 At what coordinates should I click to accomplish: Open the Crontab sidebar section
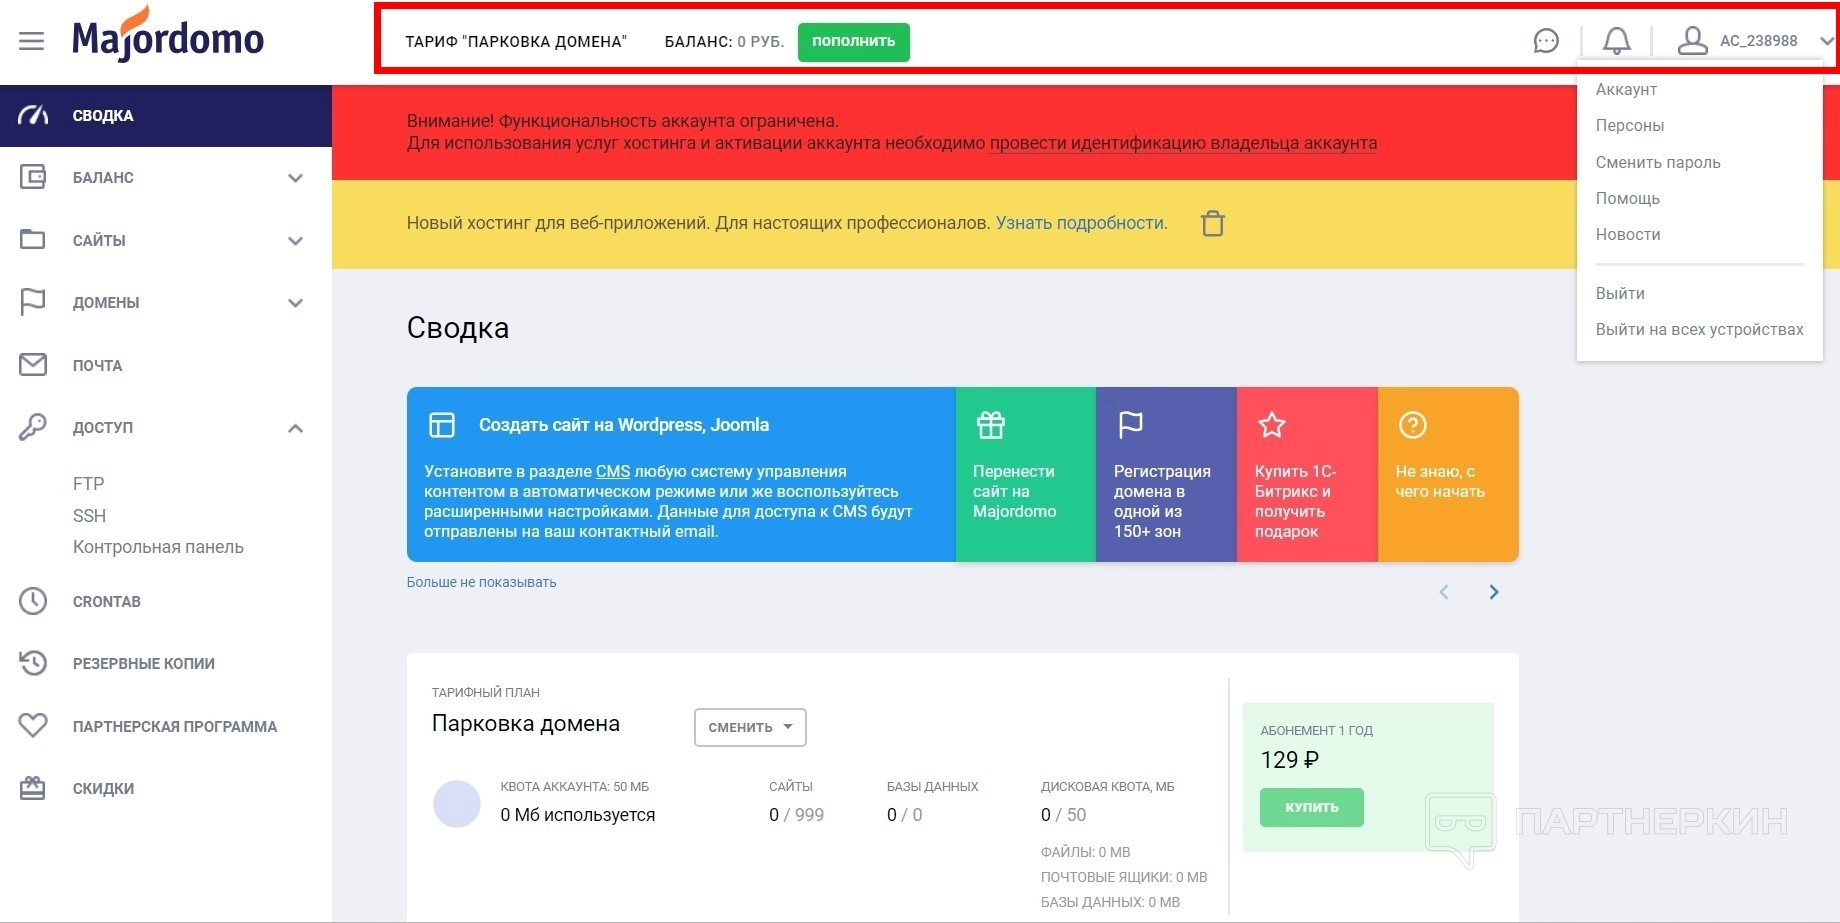click(x=166, y=601)
